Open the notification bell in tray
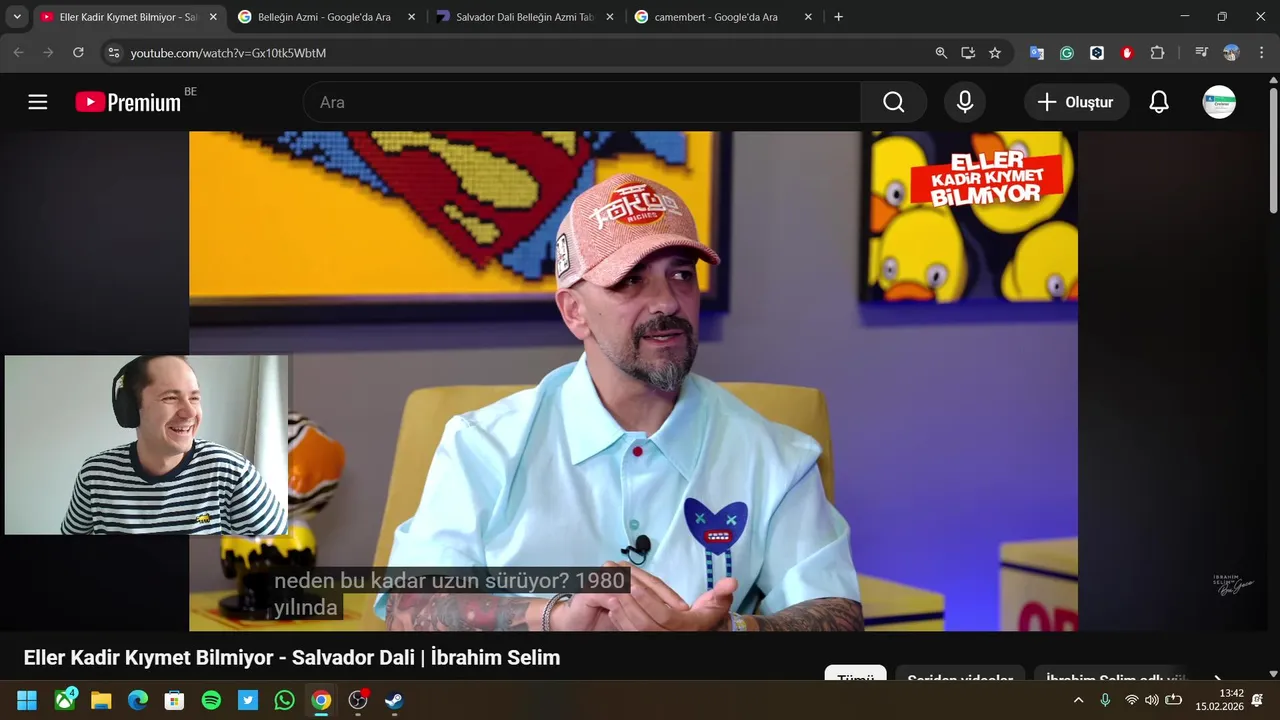Image resolution: width=1280 pixels, height=720 pixels. (x=1257, y=700)
